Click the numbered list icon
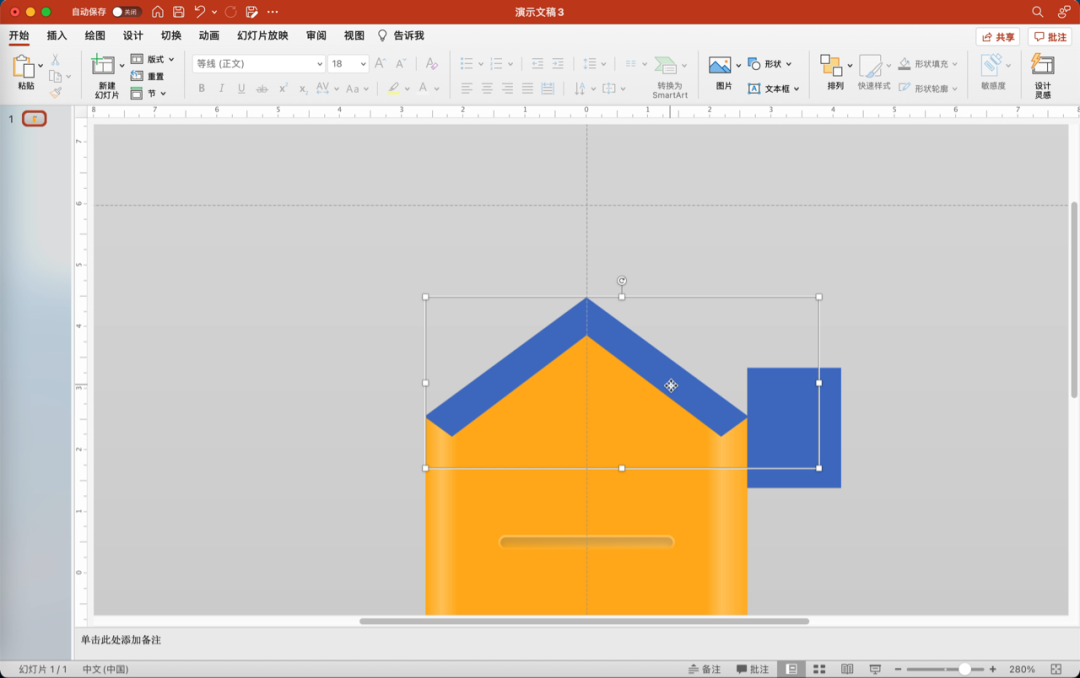The height and width of the screenshot is (678, 1080). point(496,63)
